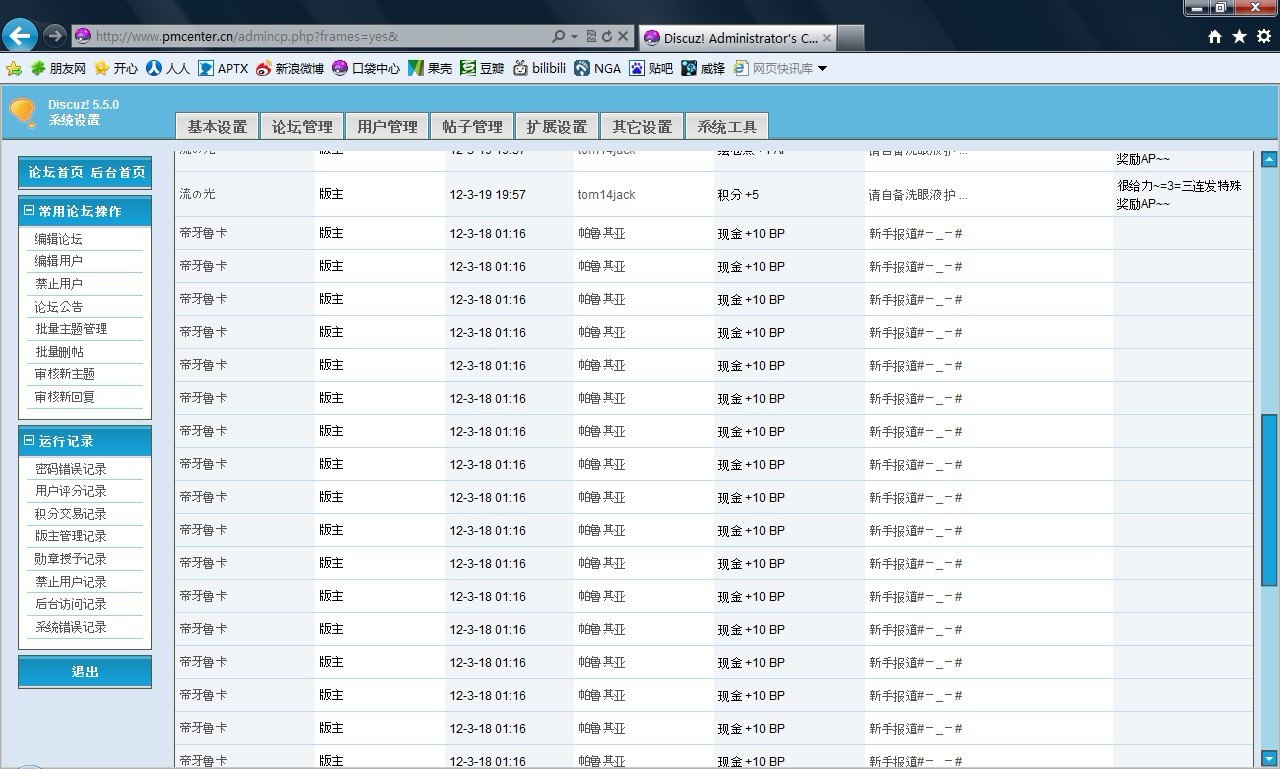Open the Favorites star icon

[1239, 36]
